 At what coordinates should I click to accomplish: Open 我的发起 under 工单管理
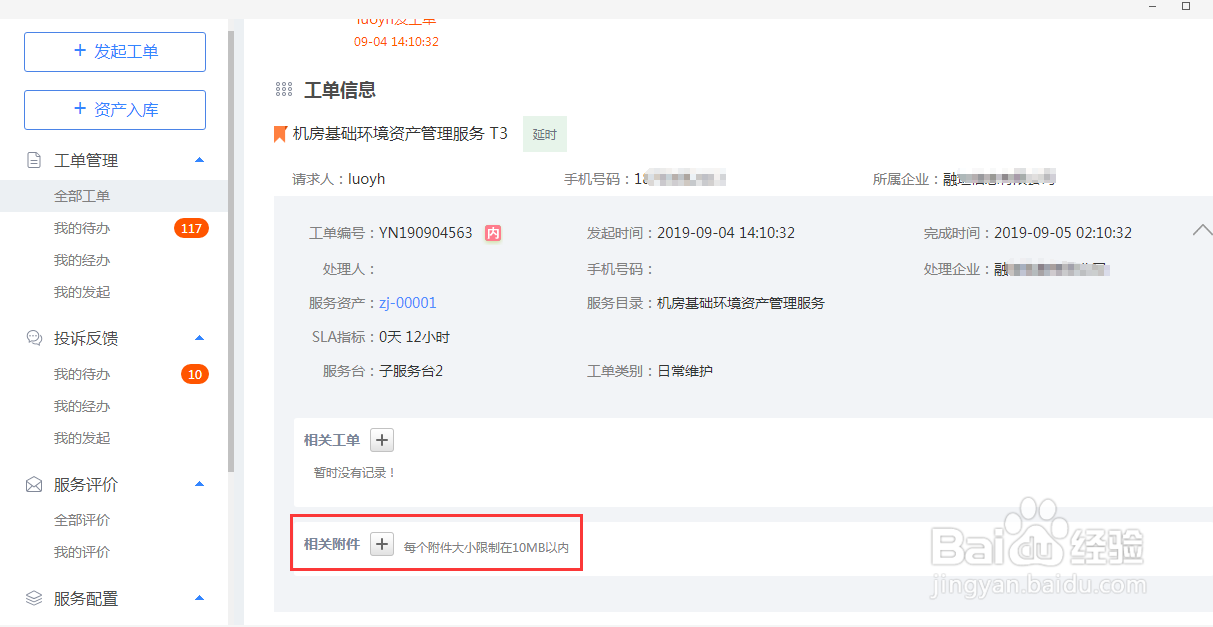click(x=78, y=292)
